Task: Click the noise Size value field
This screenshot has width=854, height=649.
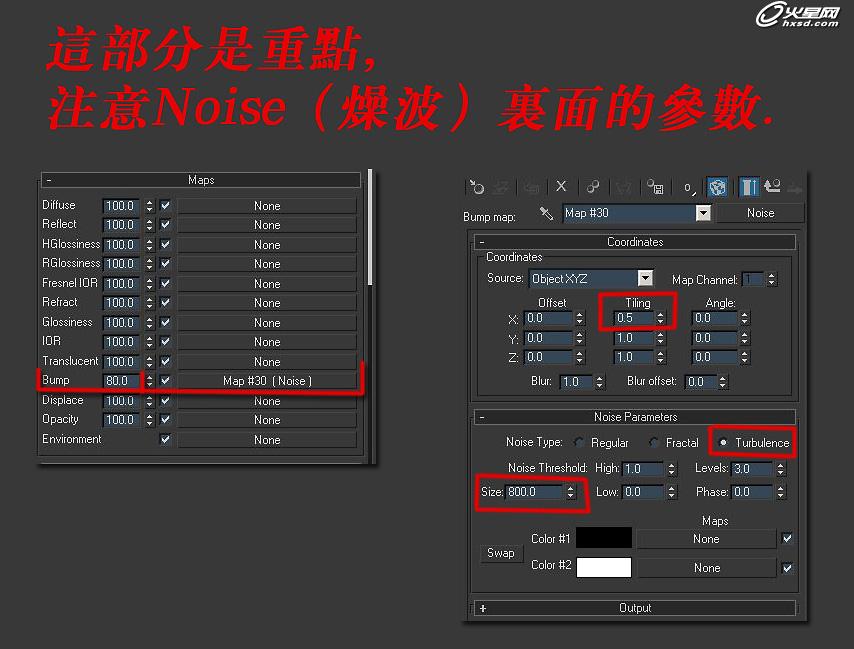Action: tap(534, 492)
